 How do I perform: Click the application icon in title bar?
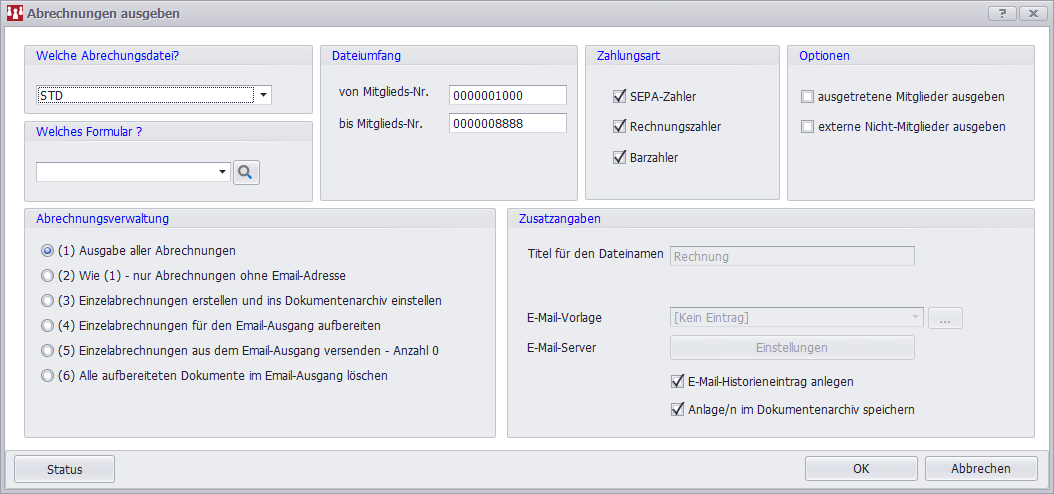click(x=14, y=14)
